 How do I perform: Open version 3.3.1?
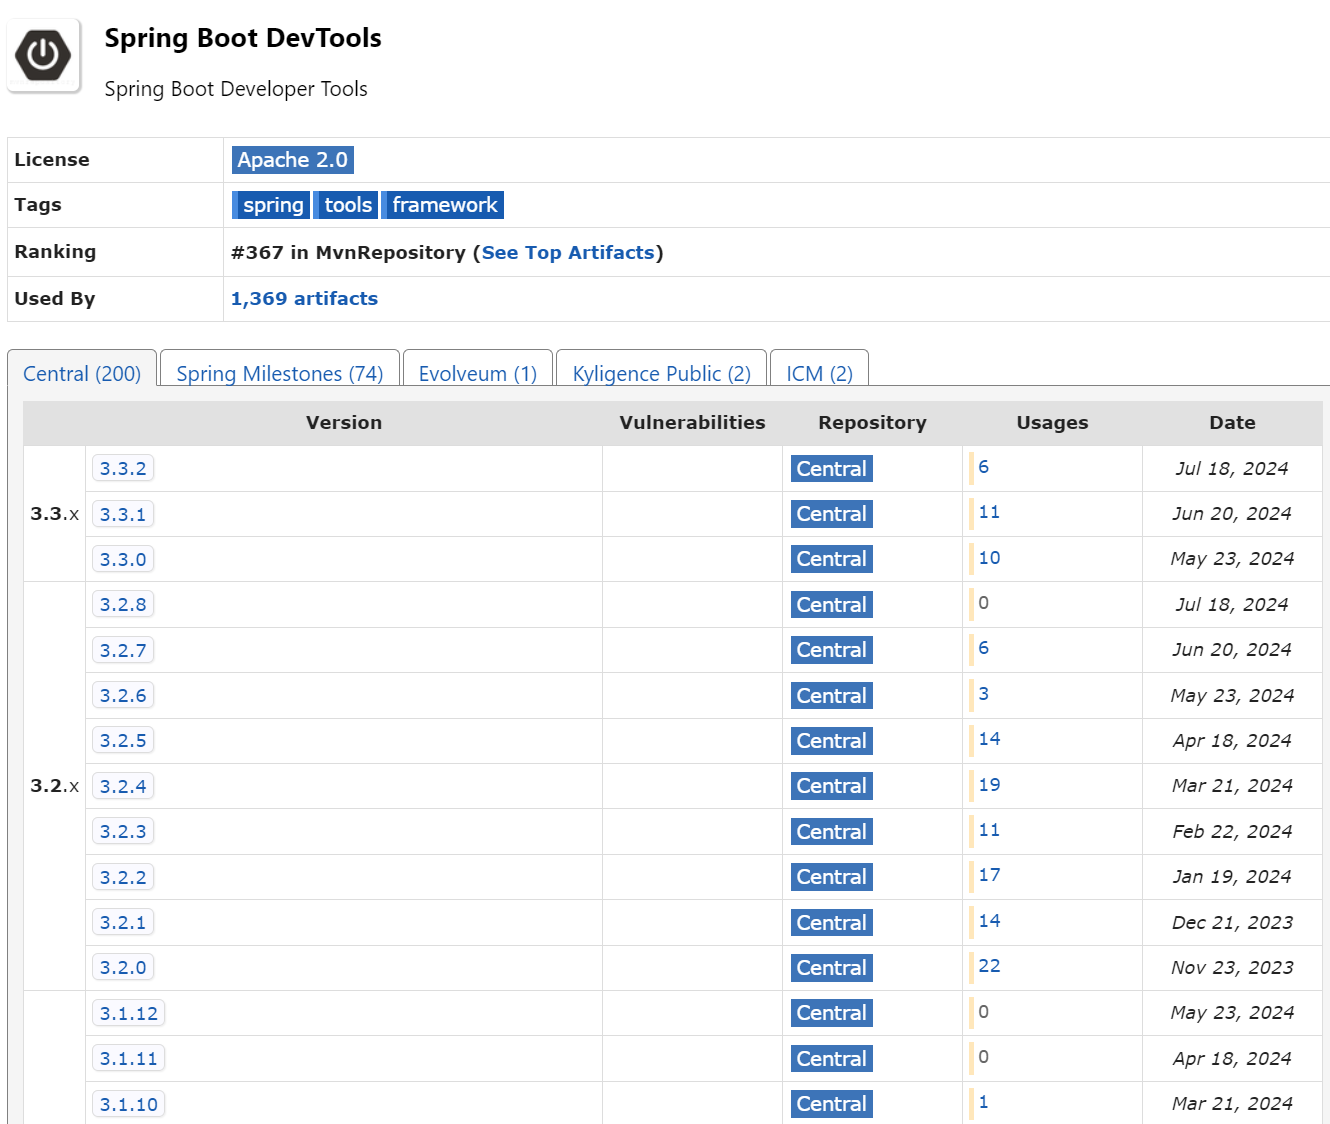(123, 514)
